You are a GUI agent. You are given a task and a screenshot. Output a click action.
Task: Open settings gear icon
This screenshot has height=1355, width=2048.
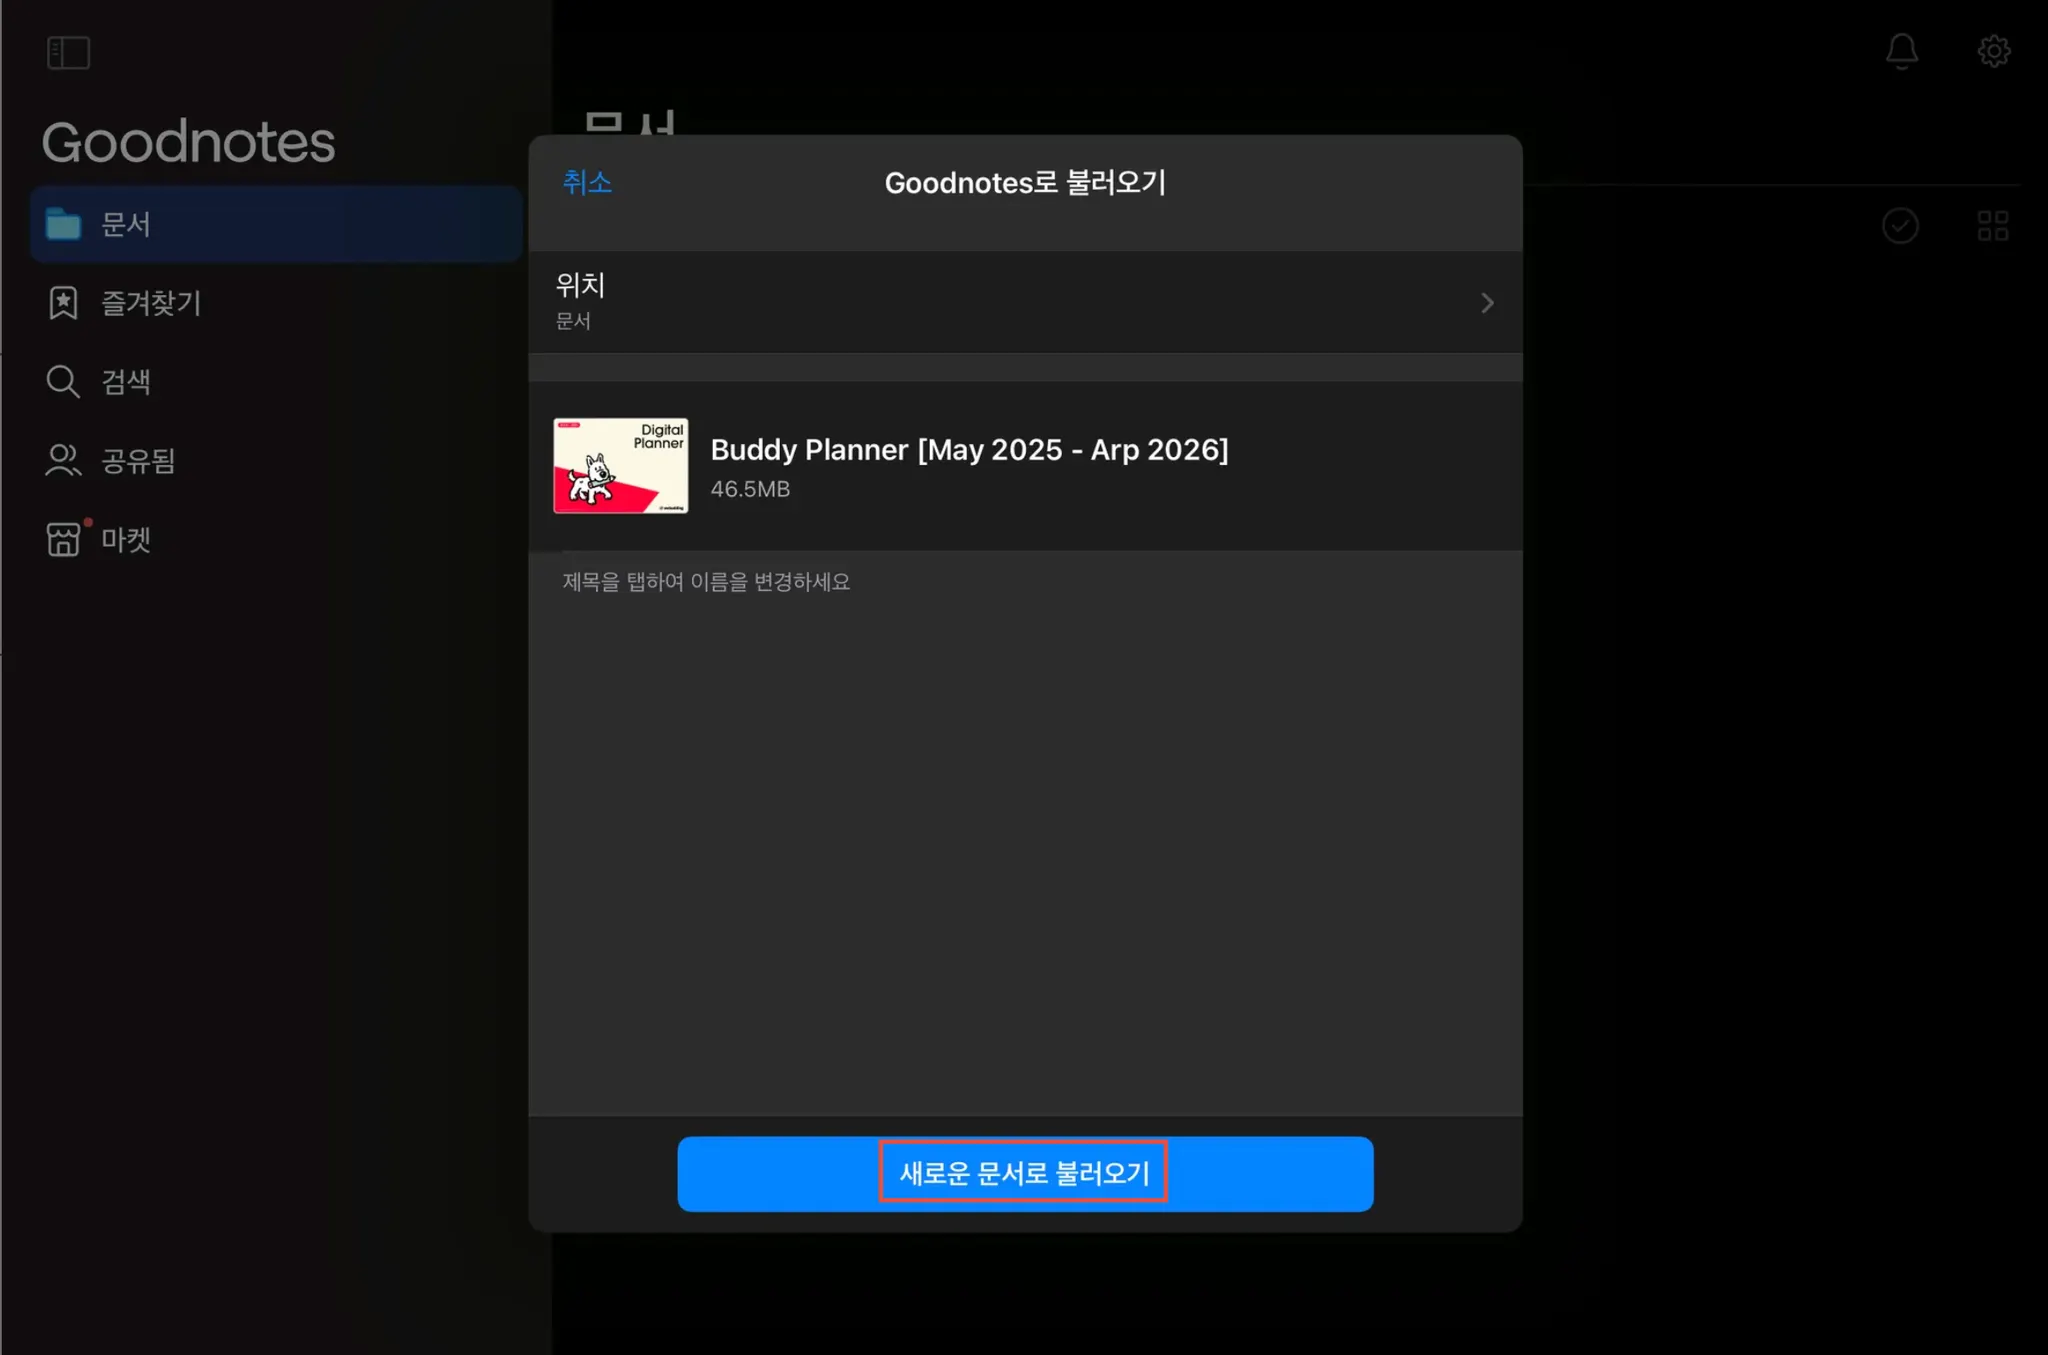coord(1993,51)
